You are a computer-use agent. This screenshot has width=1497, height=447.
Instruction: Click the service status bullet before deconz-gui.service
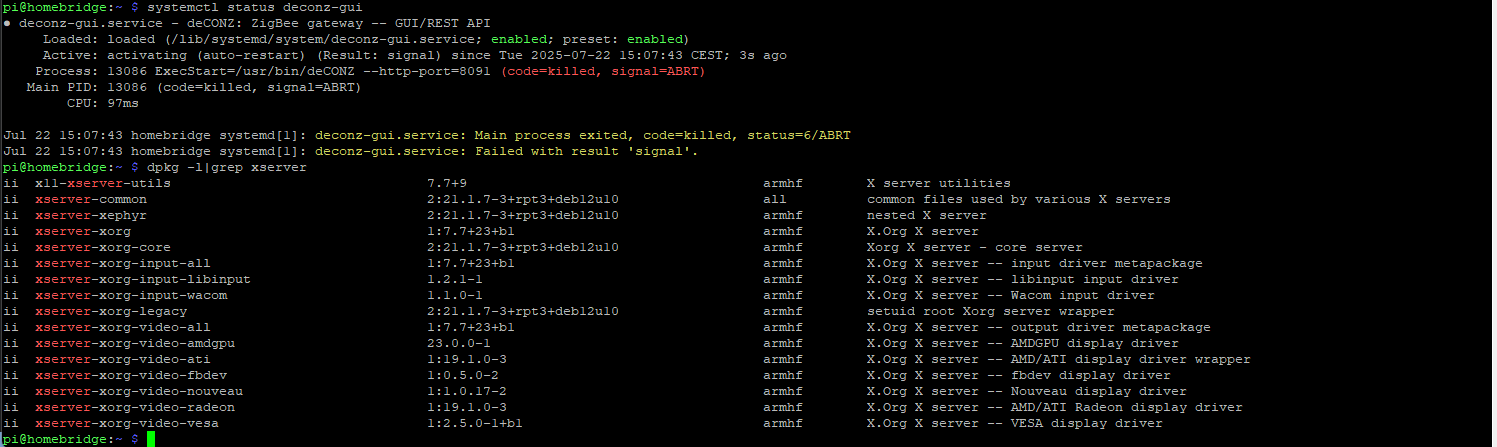click(x=7, y=23)
